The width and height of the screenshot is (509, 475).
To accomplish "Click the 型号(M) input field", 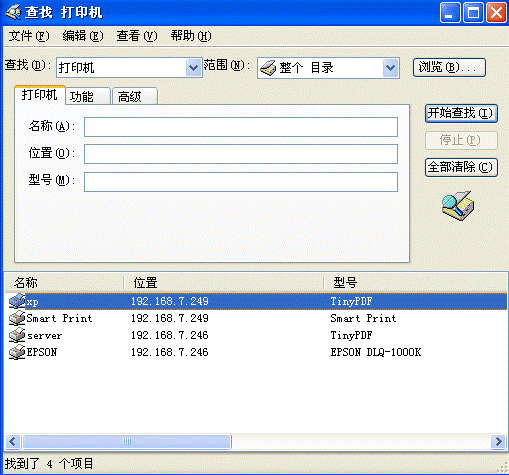I will pos(241,182).
